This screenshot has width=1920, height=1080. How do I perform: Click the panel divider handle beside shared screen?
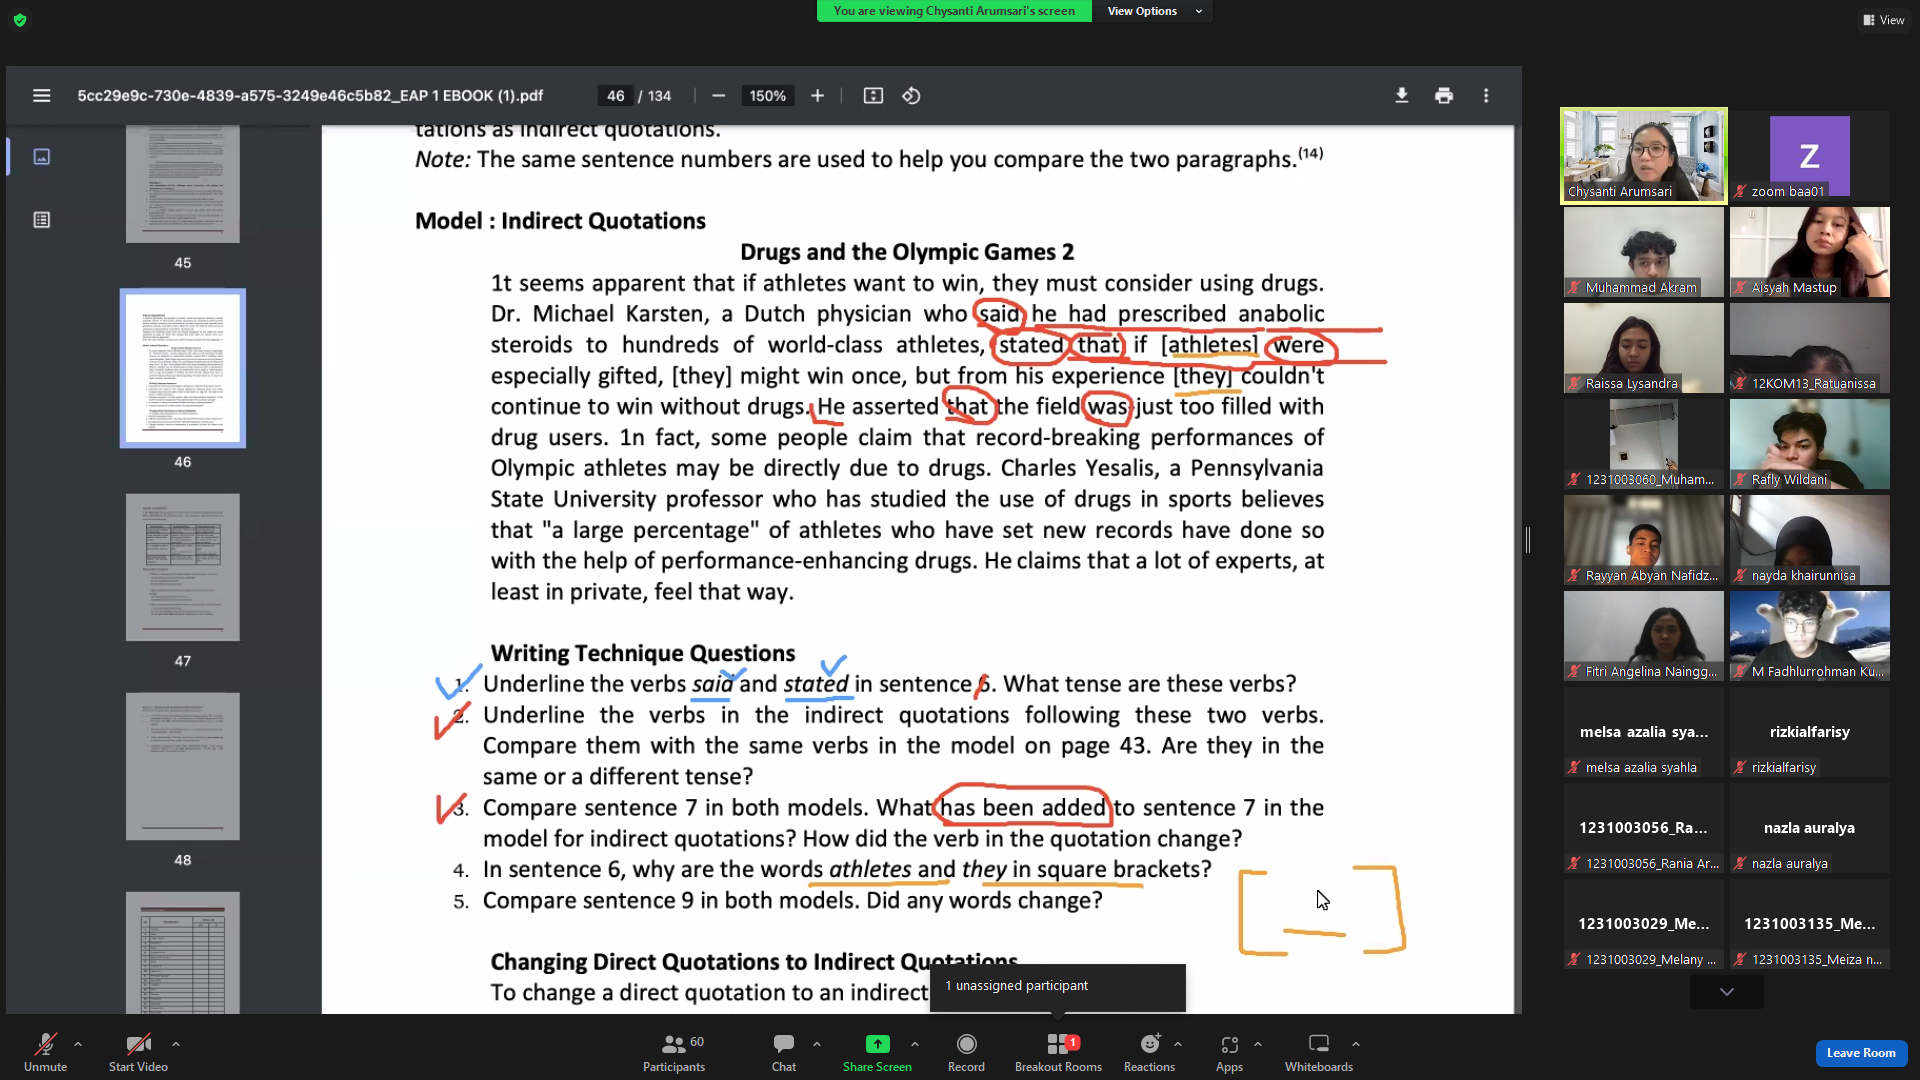tap(1528, 540)
